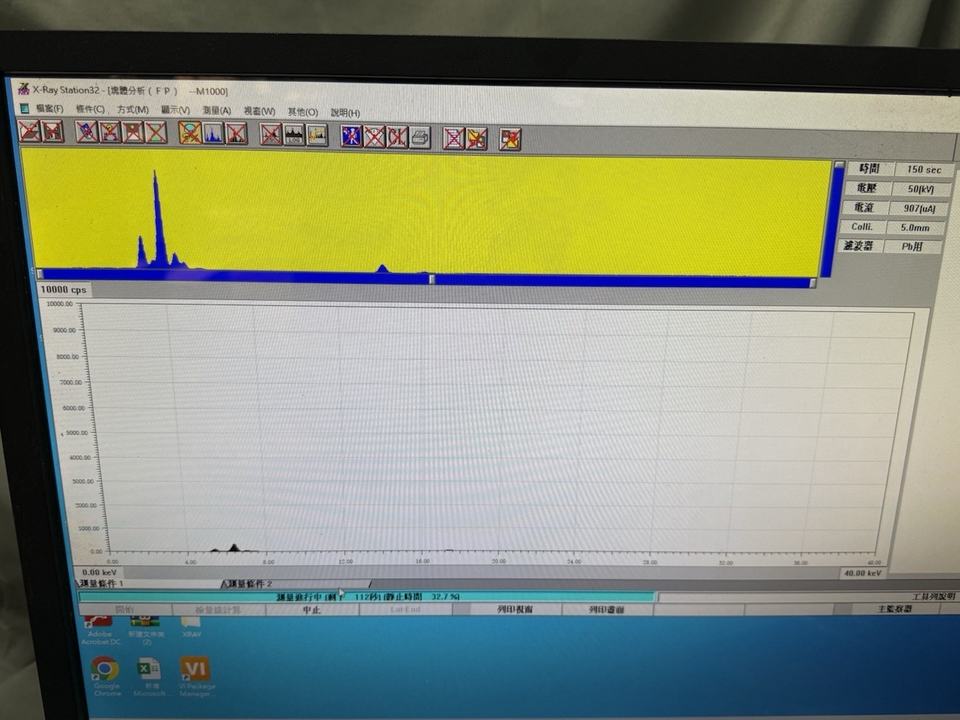960x720 pixels.
Task: Click the greyed Lot End button
Action: (x=405, y=610)
